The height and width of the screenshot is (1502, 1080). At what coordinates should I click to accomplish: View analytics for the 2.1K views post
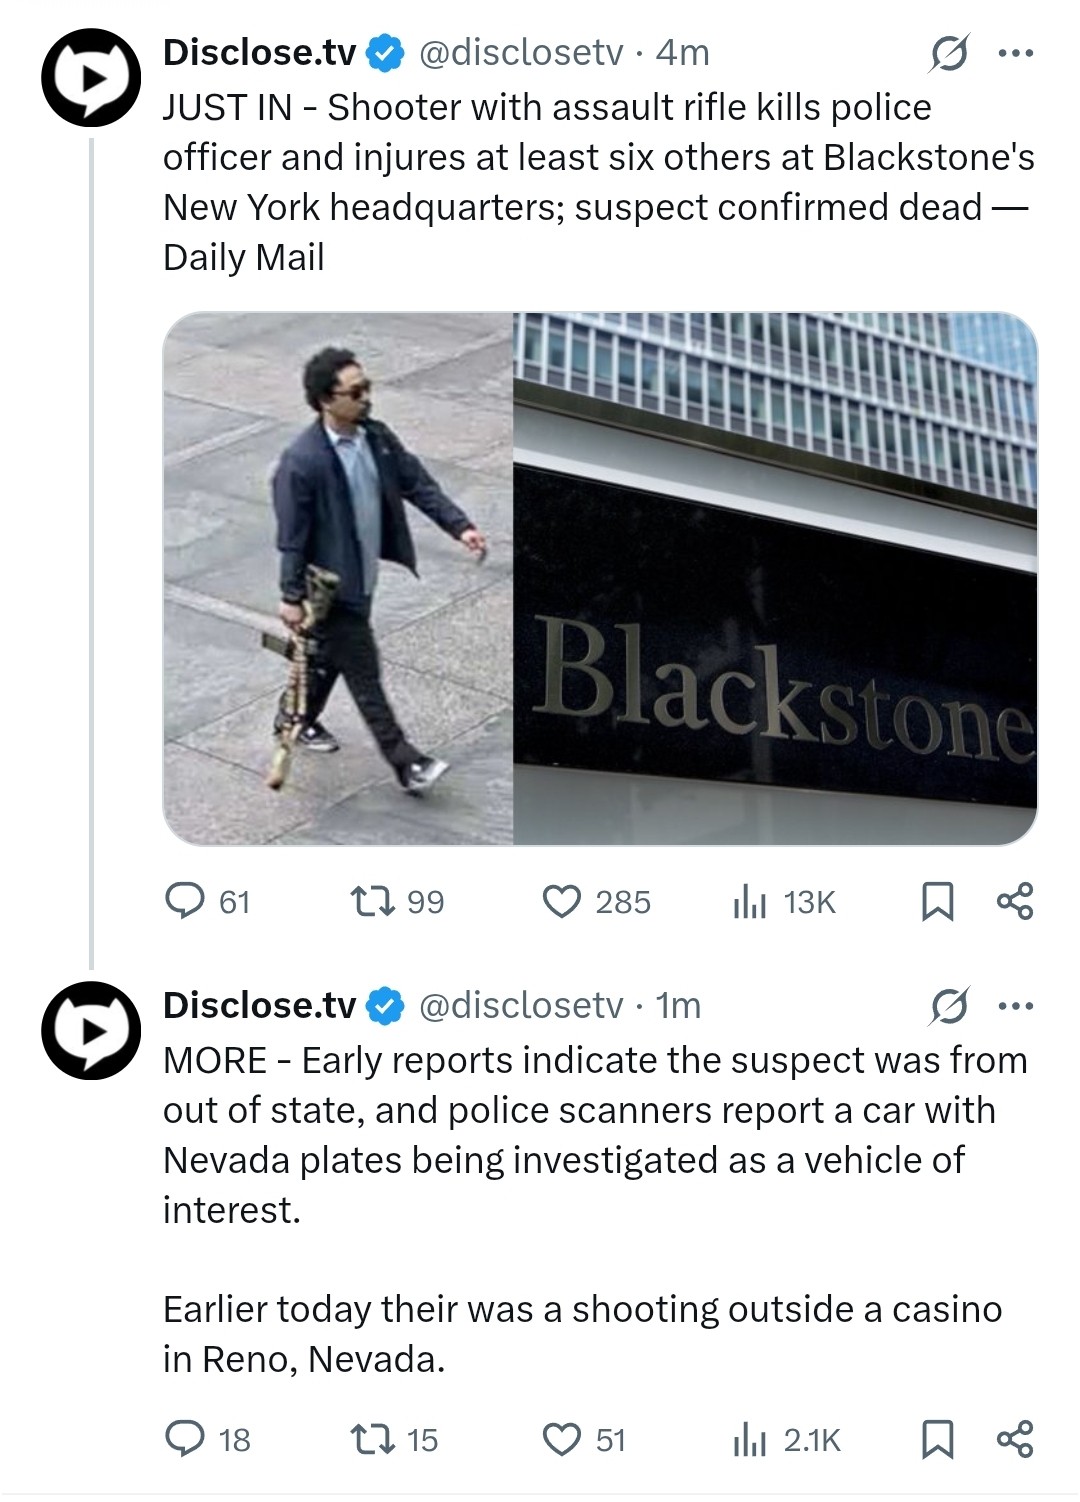(749, 1439)
